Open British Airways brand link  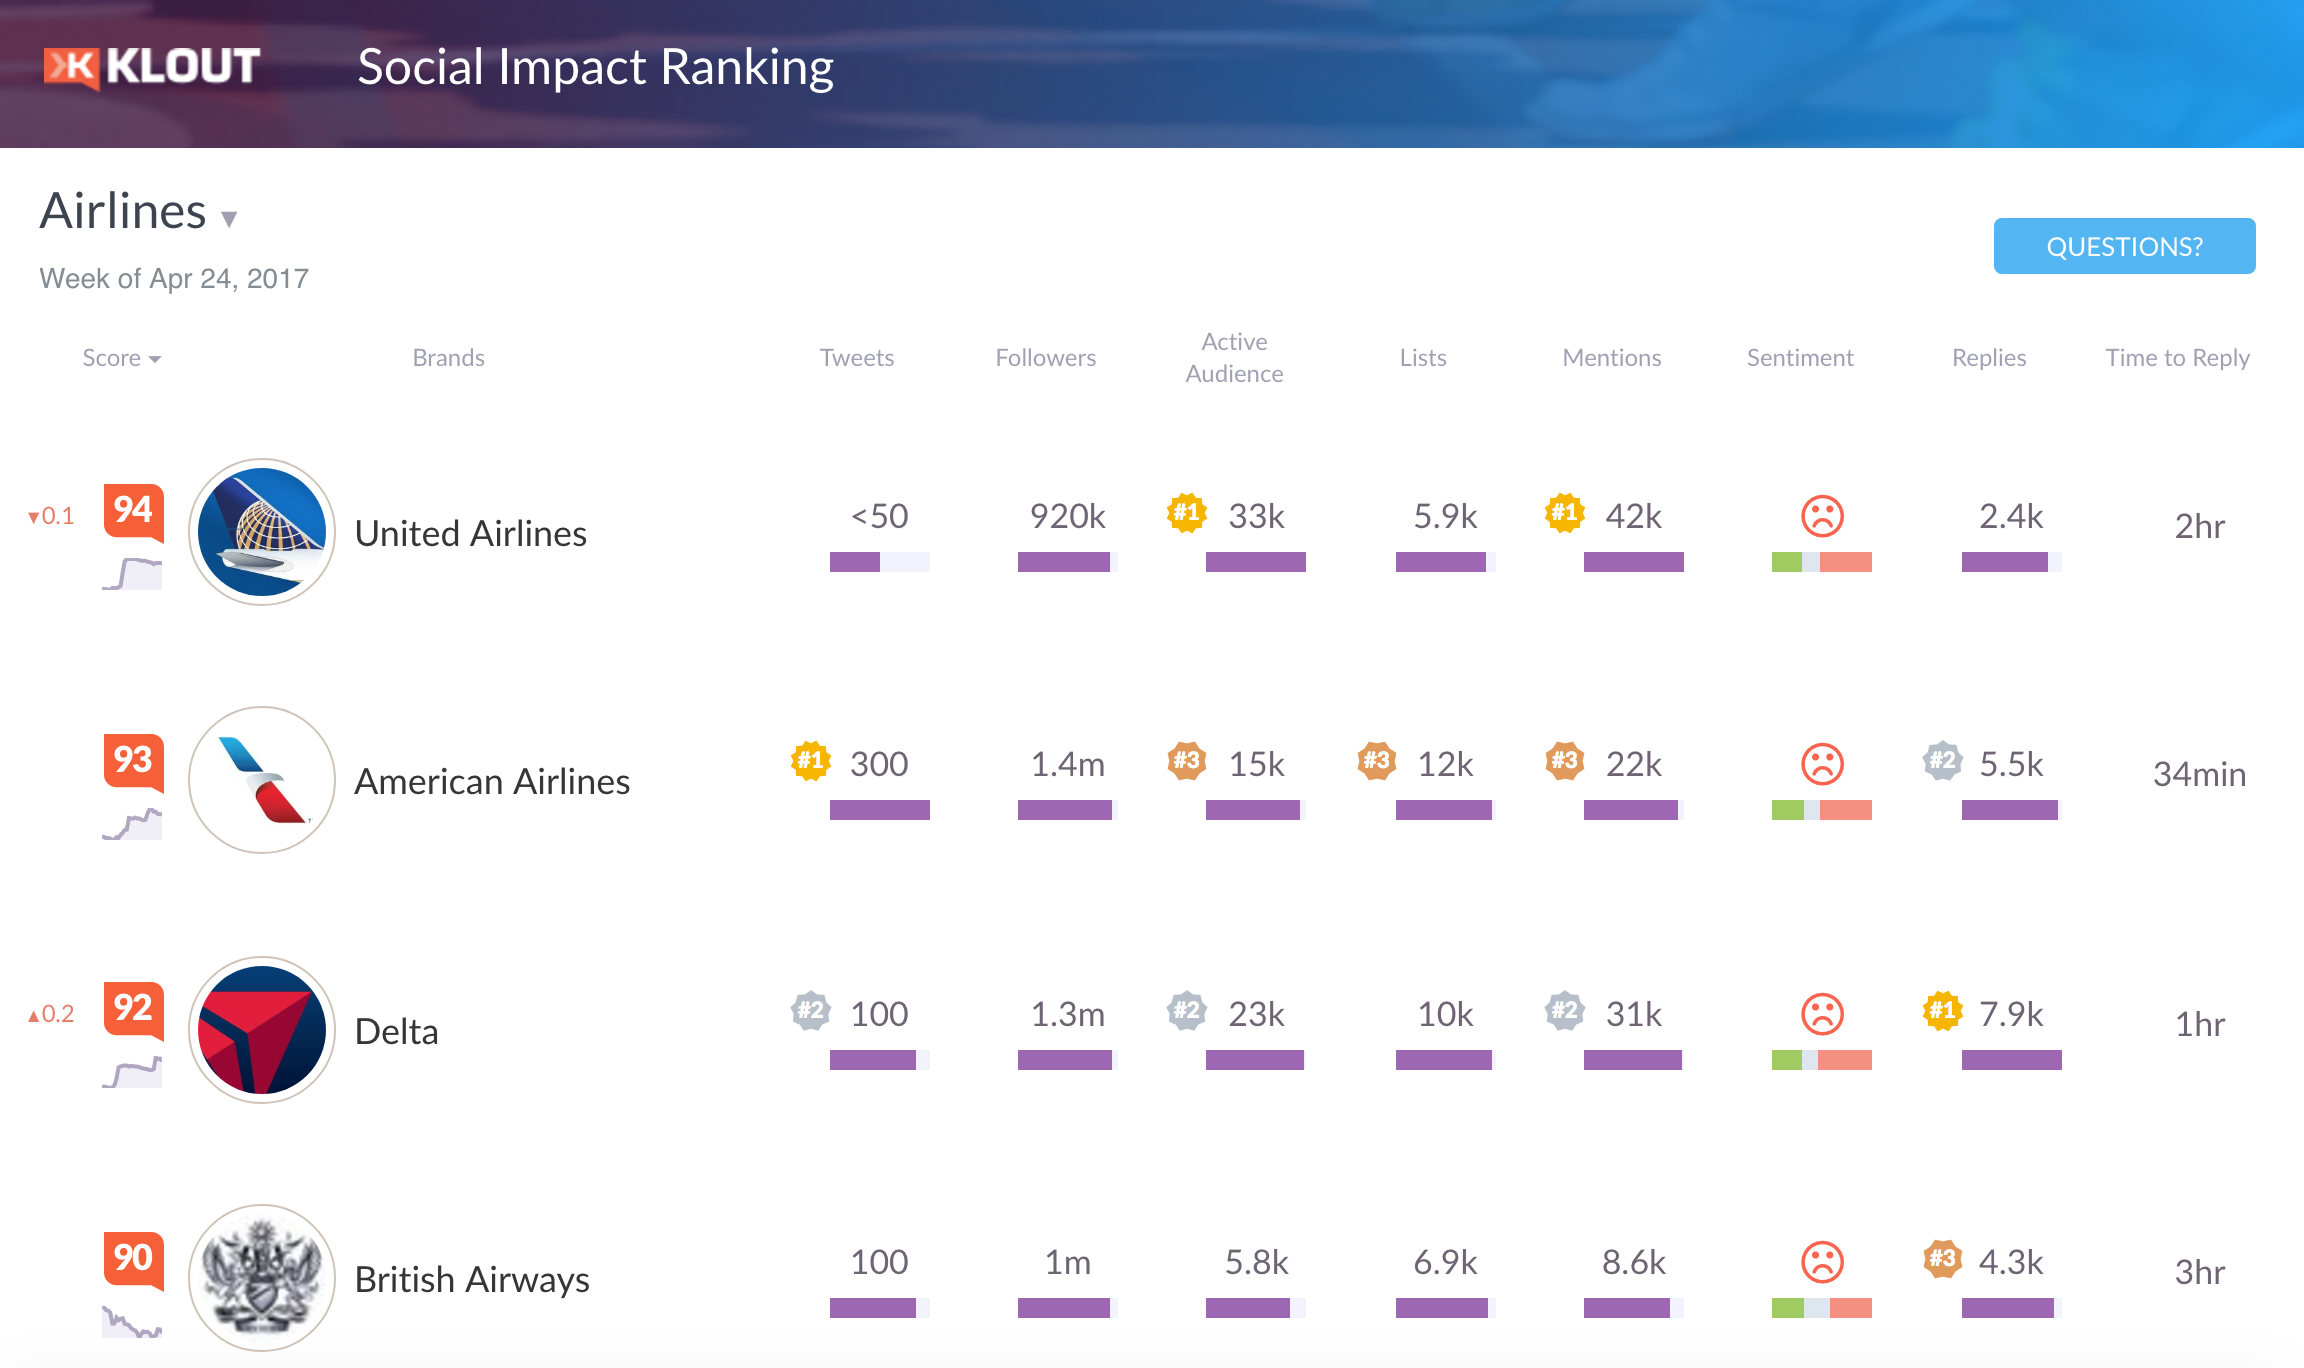click(x=473, y=1280)
